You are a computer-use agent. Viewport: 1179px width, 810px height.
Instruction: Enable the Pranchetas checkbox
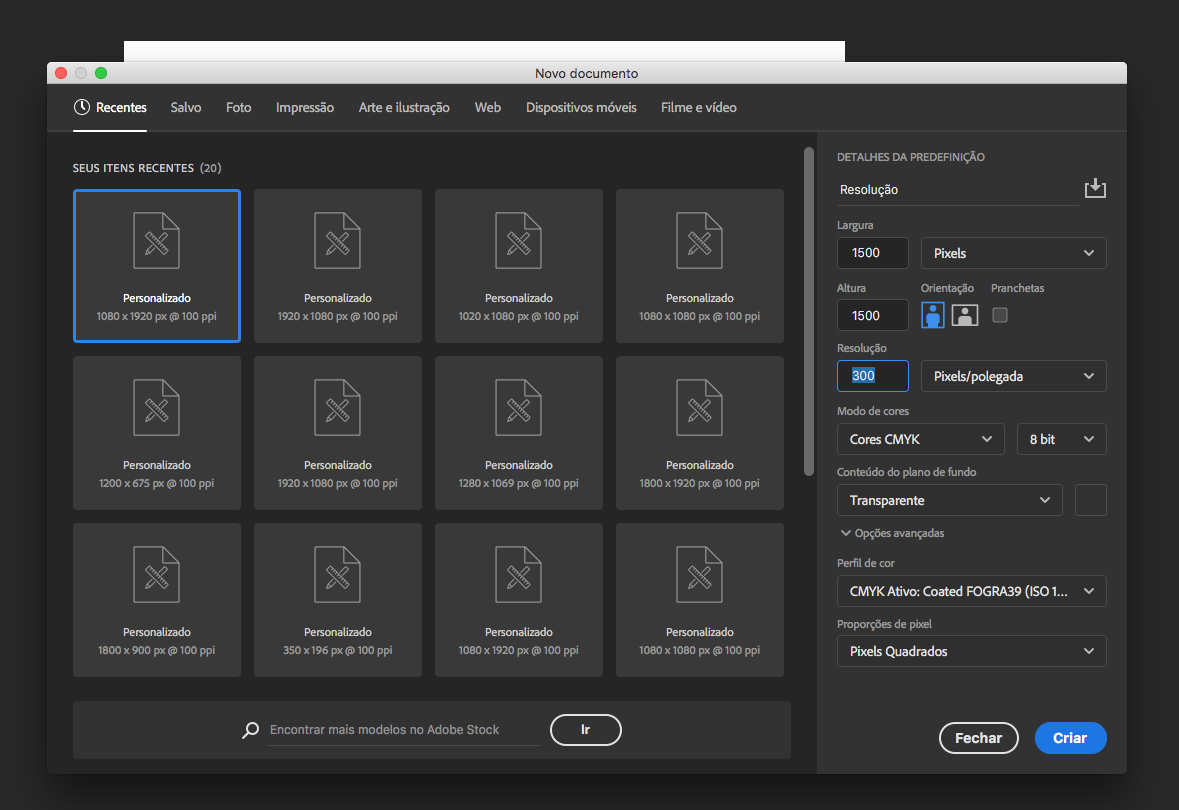click(999, 315)
